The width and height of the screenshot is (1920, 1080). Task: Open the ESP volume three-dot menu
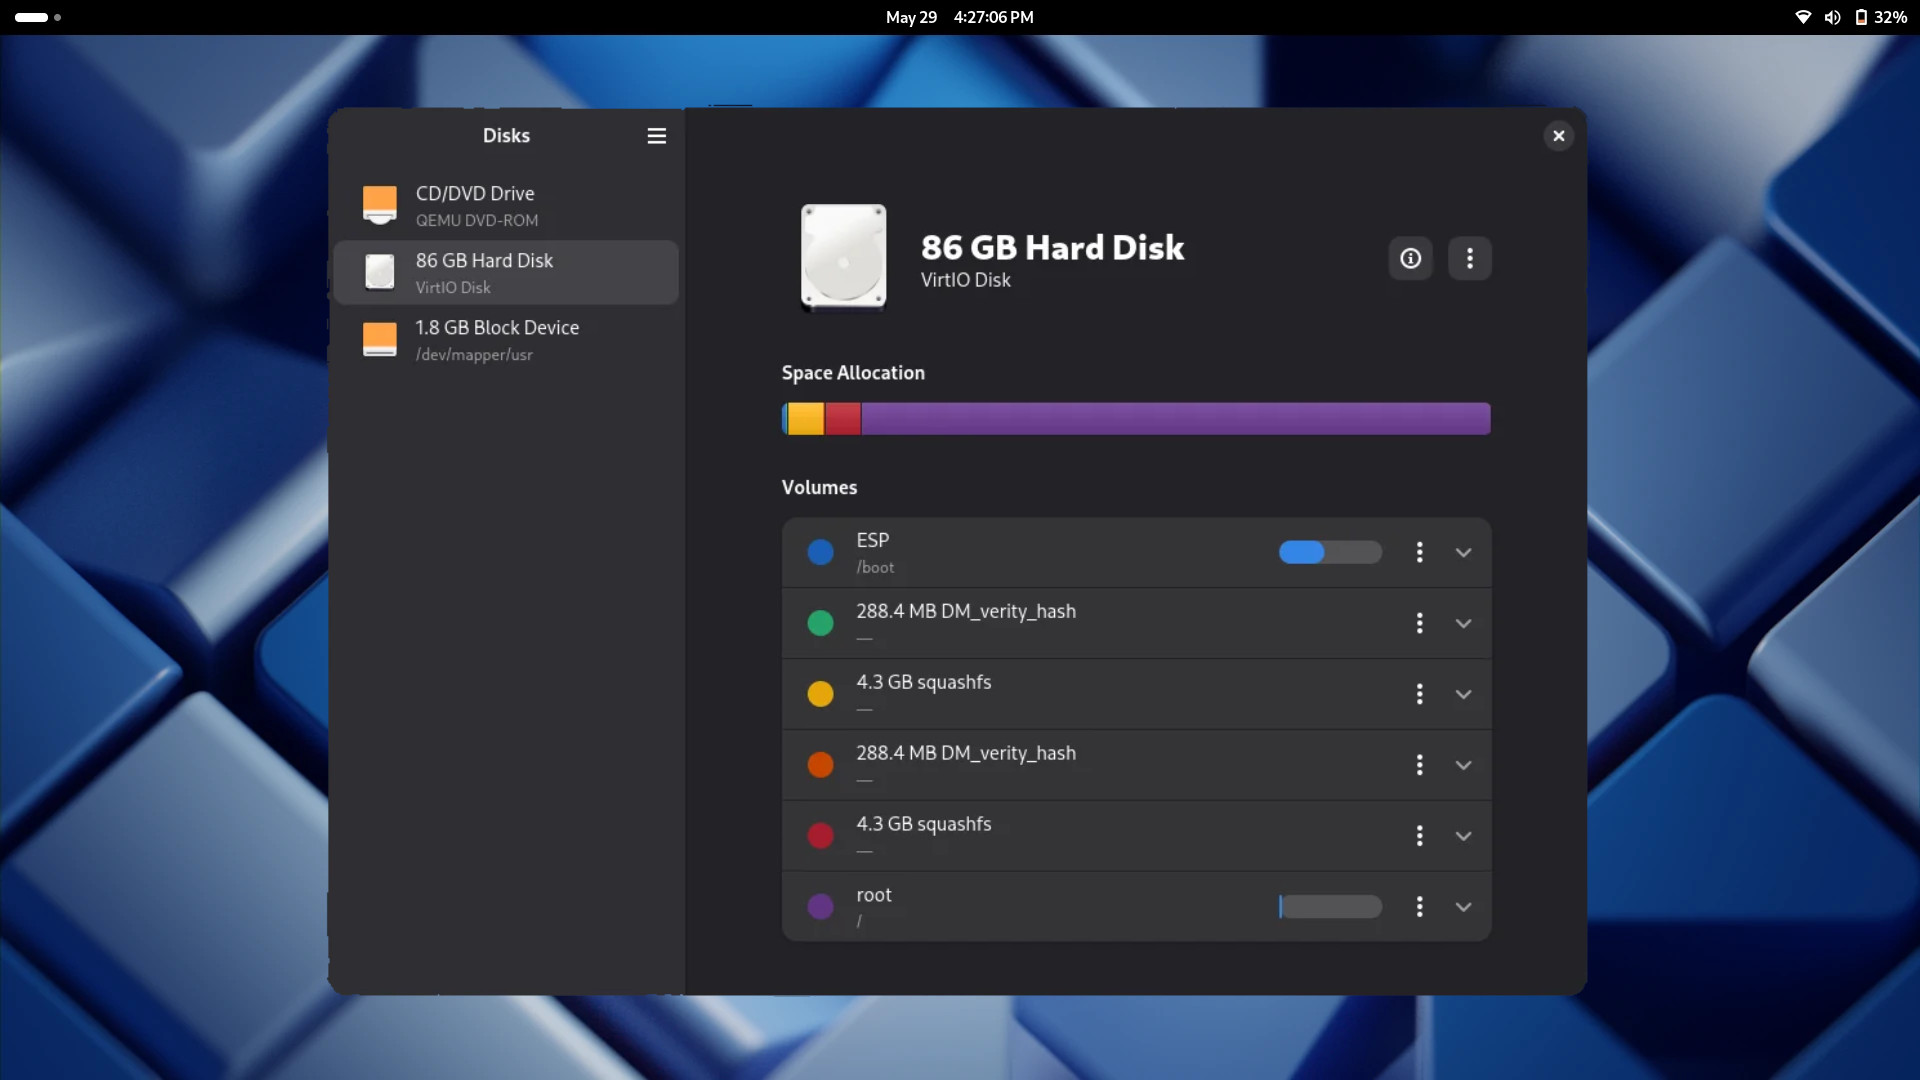click(x=1419, y=553)
